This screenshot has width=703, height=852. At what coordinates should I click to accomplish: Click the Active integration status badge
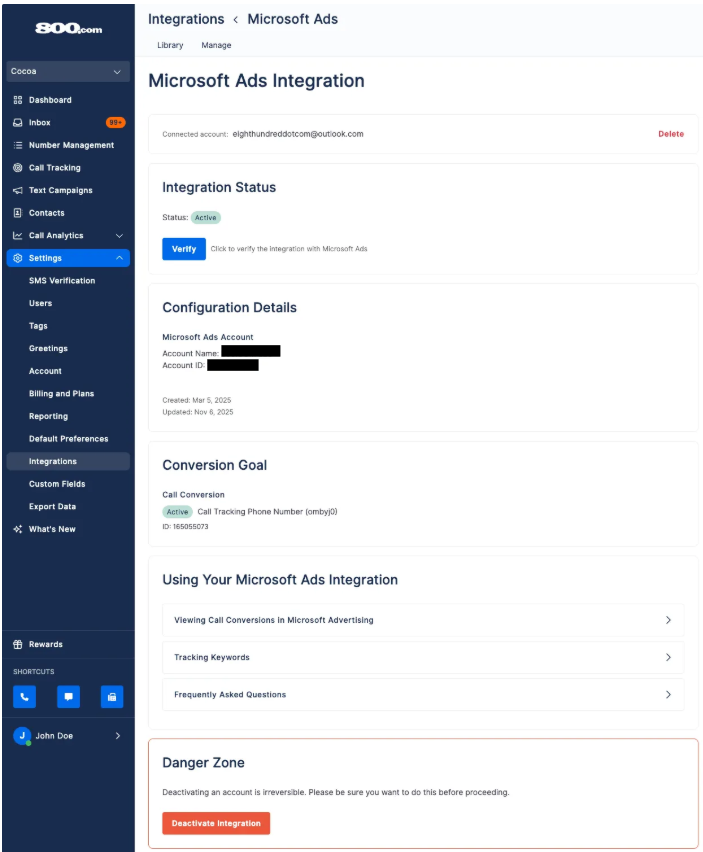(x=205, y=217)
